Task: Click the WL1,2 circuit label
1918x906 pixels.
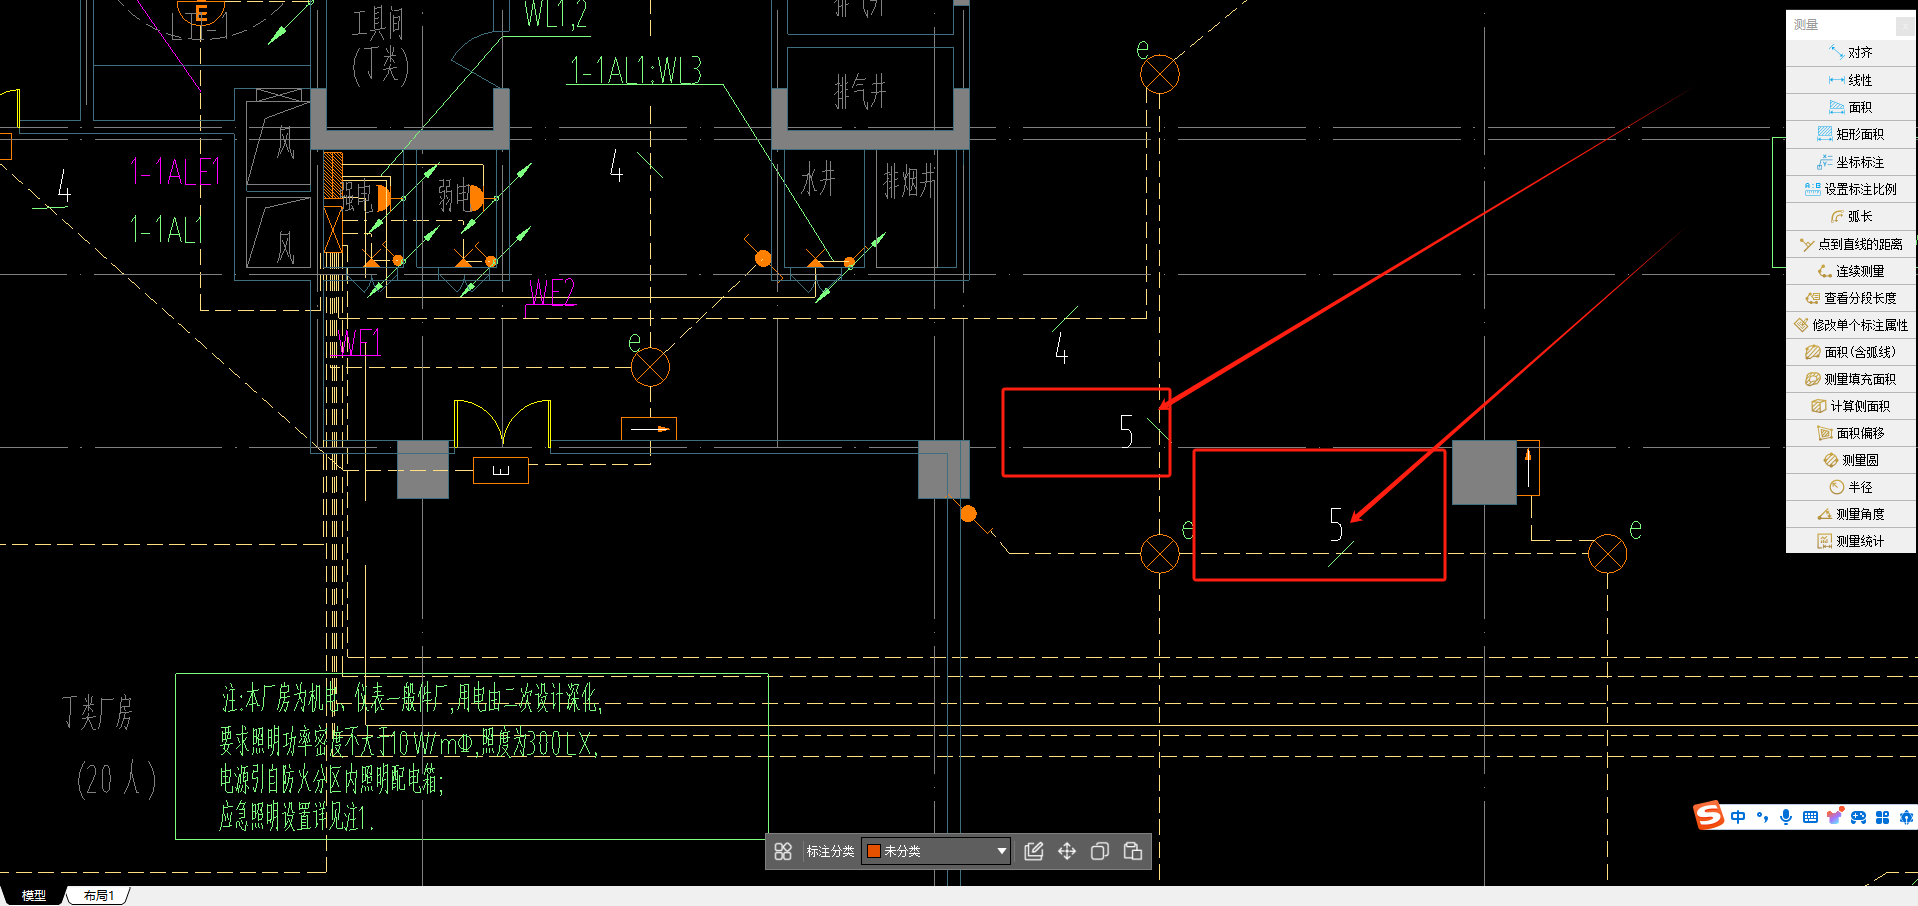Action: [x=555, y=14]
